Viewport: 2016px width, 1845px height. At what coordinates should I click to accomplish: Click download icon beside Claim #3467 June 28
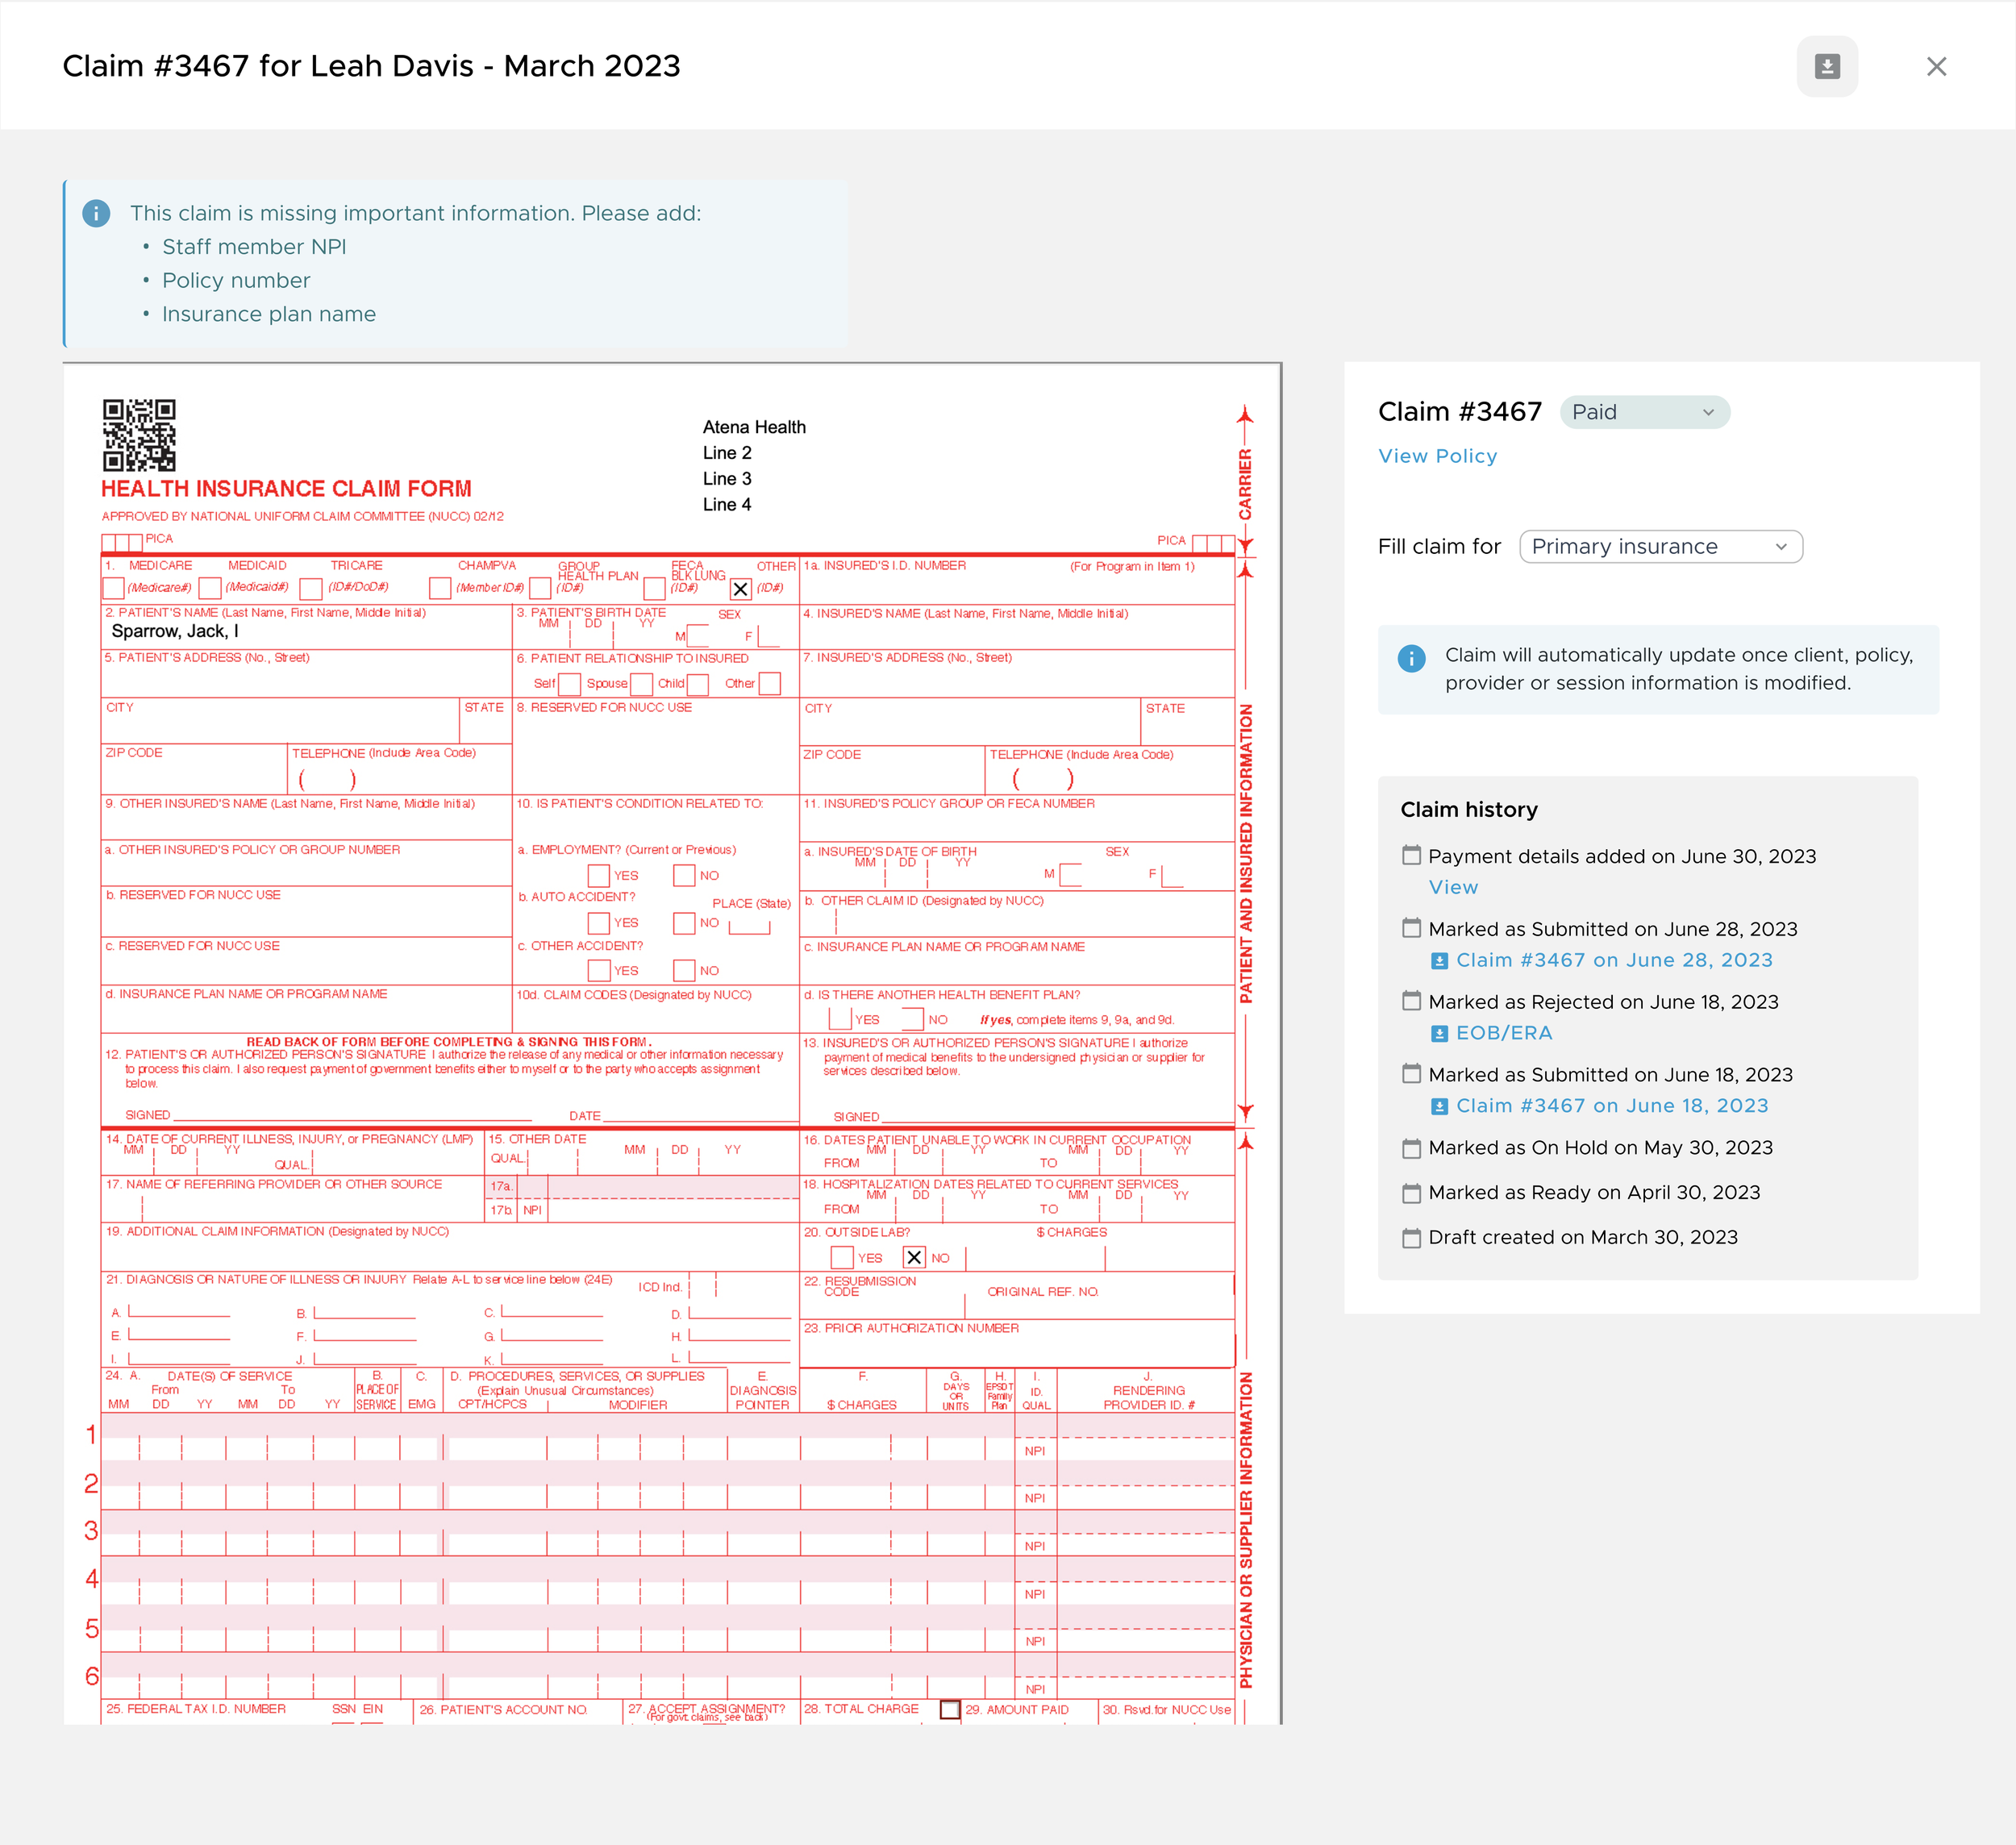1439,961
